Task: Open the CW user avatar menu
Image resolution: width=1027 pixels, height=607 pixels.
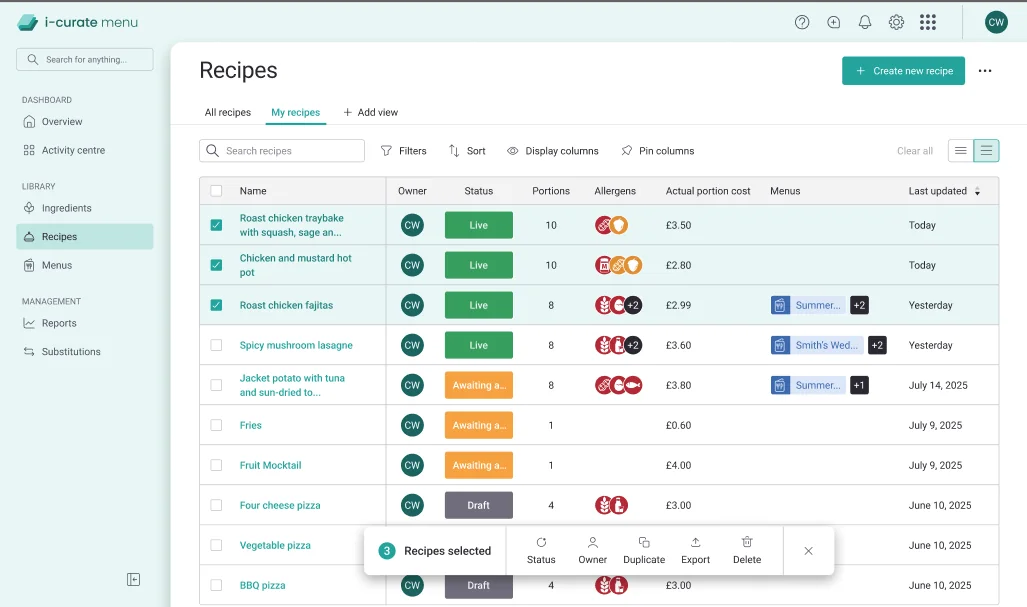Action: (996, 22)
